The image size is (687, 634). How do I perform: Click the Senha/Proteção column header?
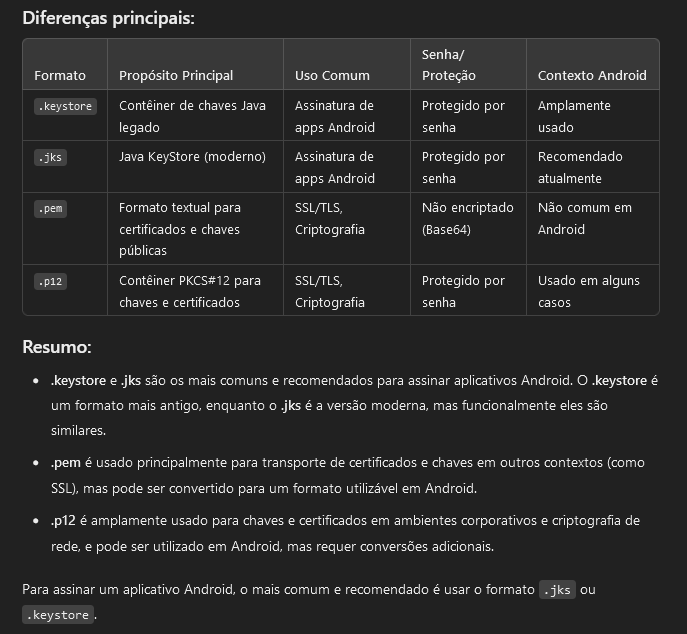pos(449,64)
